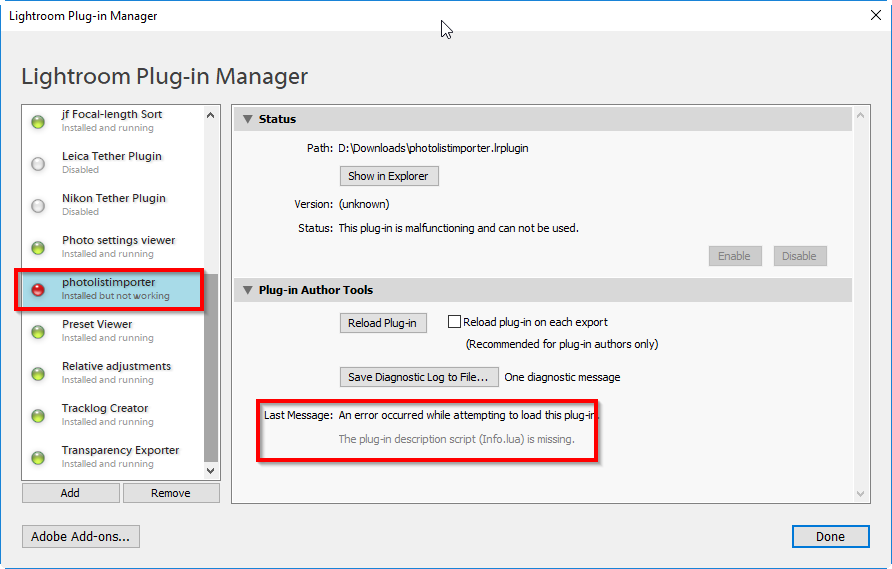The image size is (892, 569).
Task: Save Diagnostic Log to File
Action: point(418,377)
